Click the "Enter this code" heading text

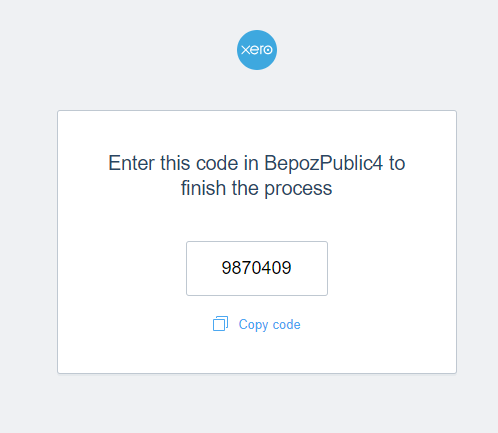[x=173, y=164]
